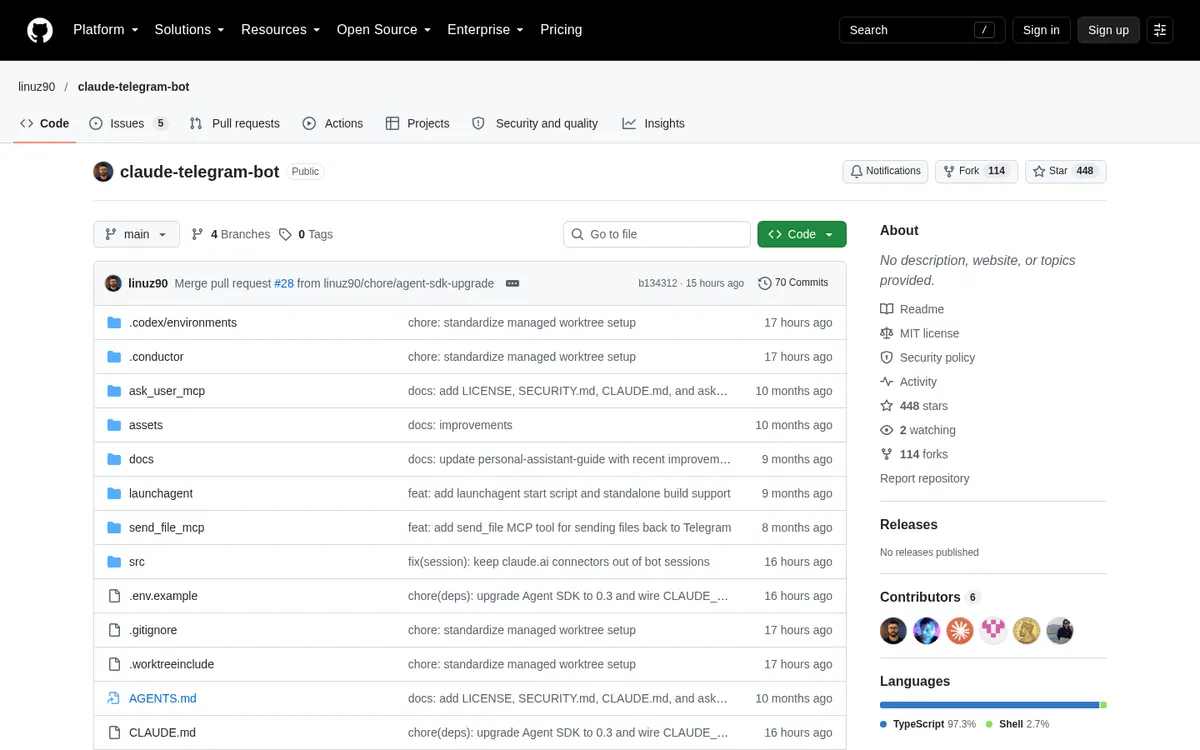Switch to the Actions tab

click(333, 123)
